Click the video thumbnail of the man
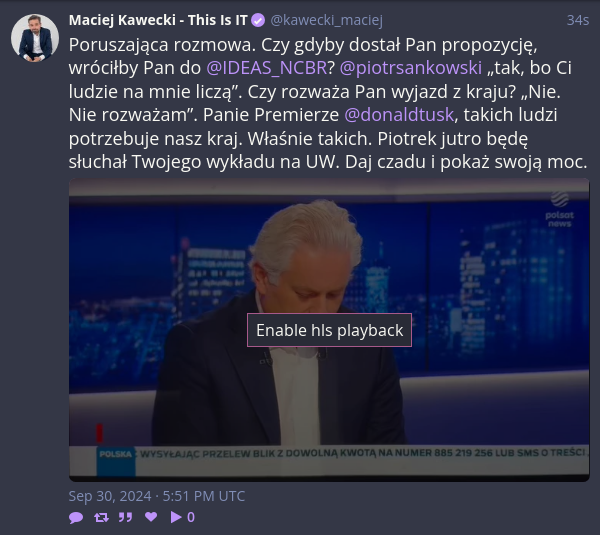 pos(329,330)
